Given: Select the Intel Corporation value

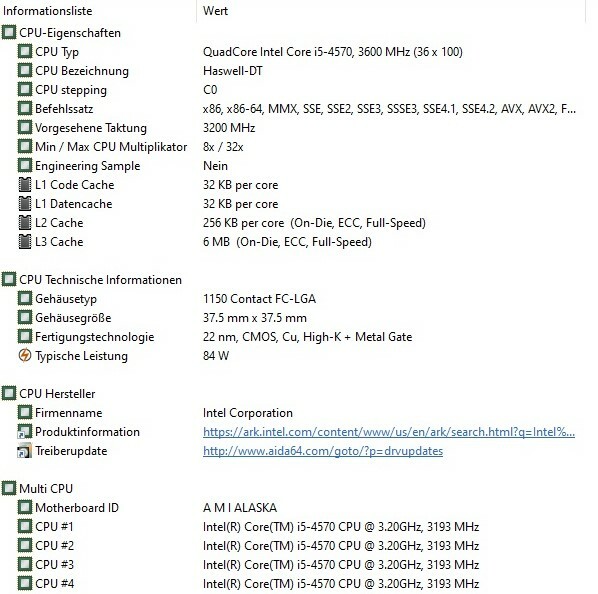Looking at the screenshot, I should click(x=248, y=413).
